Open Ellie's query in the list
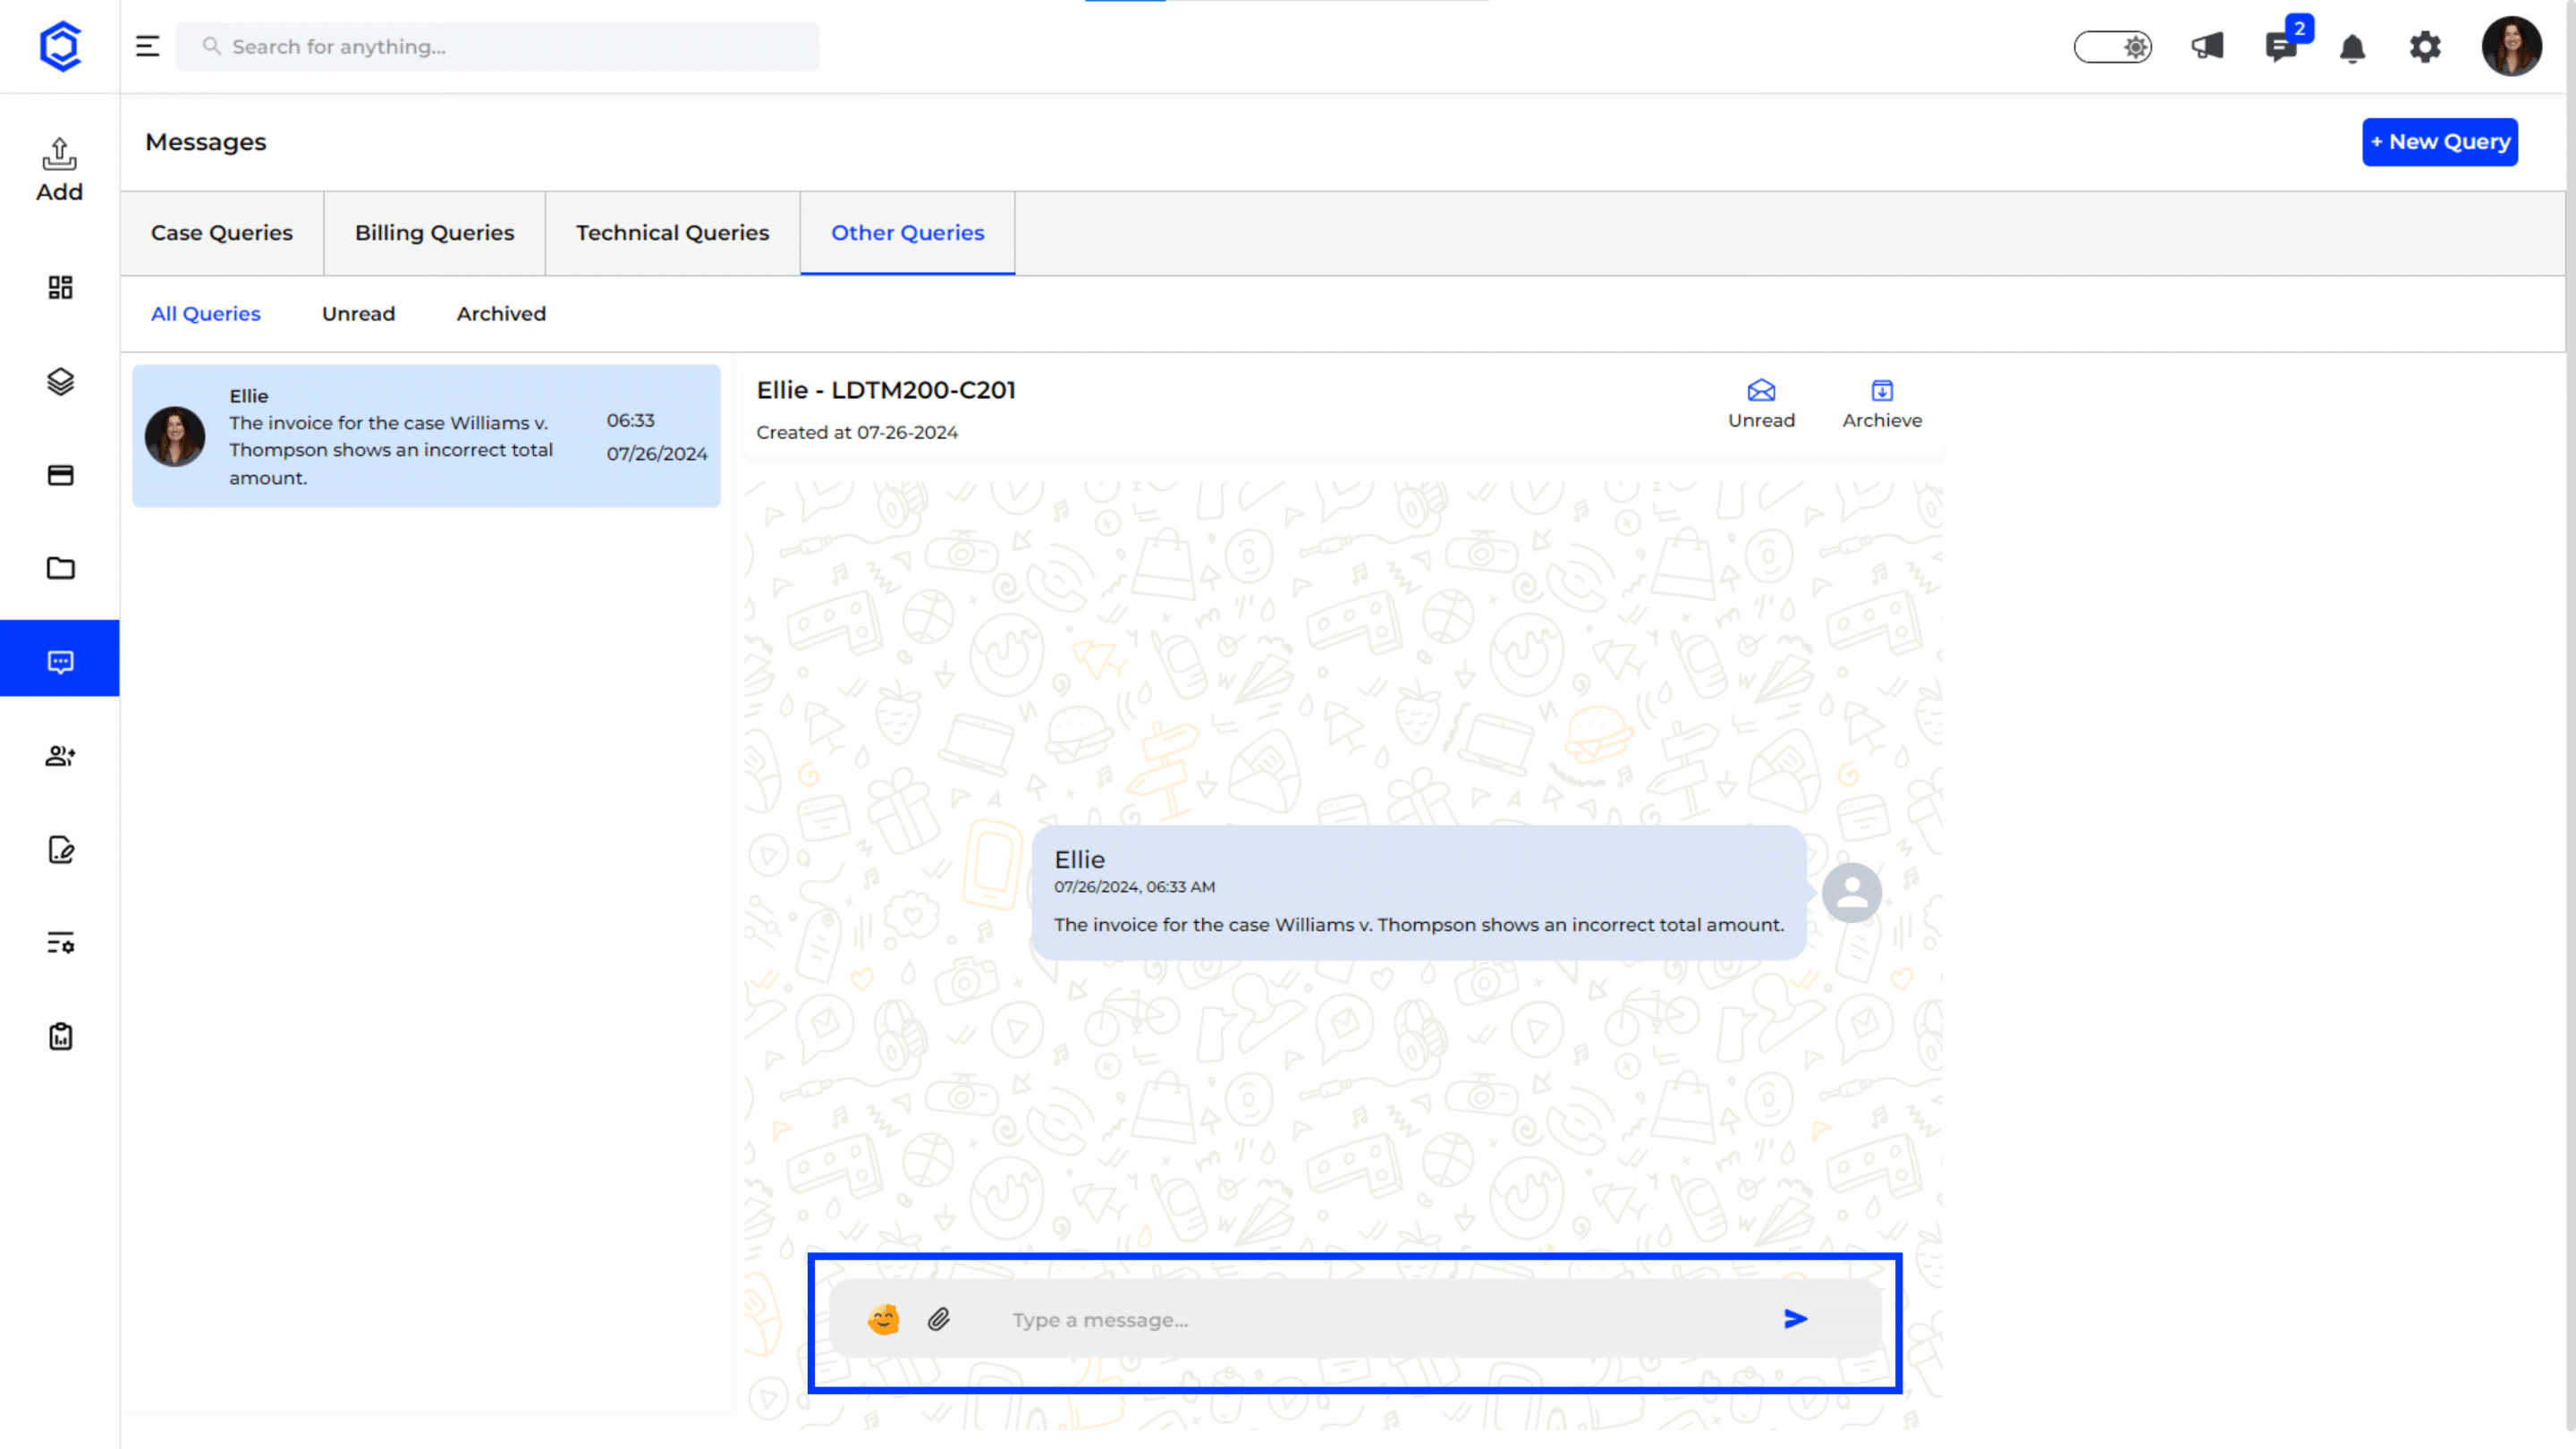The image size is (2576, 1449). click(x=426, y=436)
